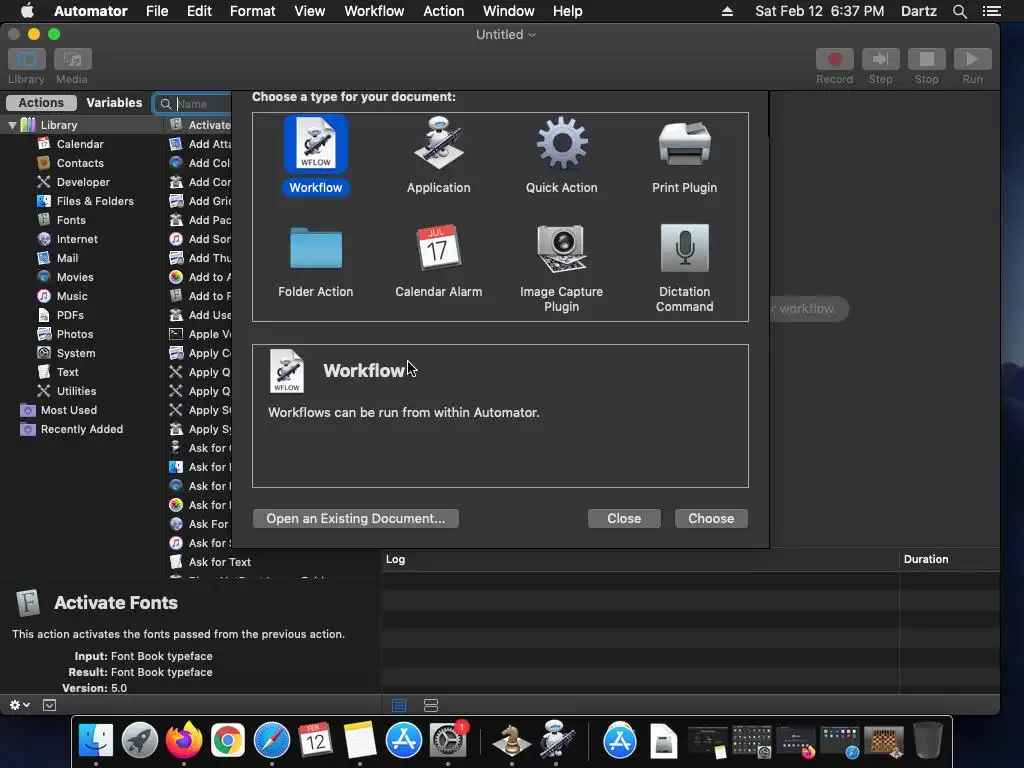This screenshot has width=1024, height=768.
Task: Open the File menu
Action: tap(157, 11)
